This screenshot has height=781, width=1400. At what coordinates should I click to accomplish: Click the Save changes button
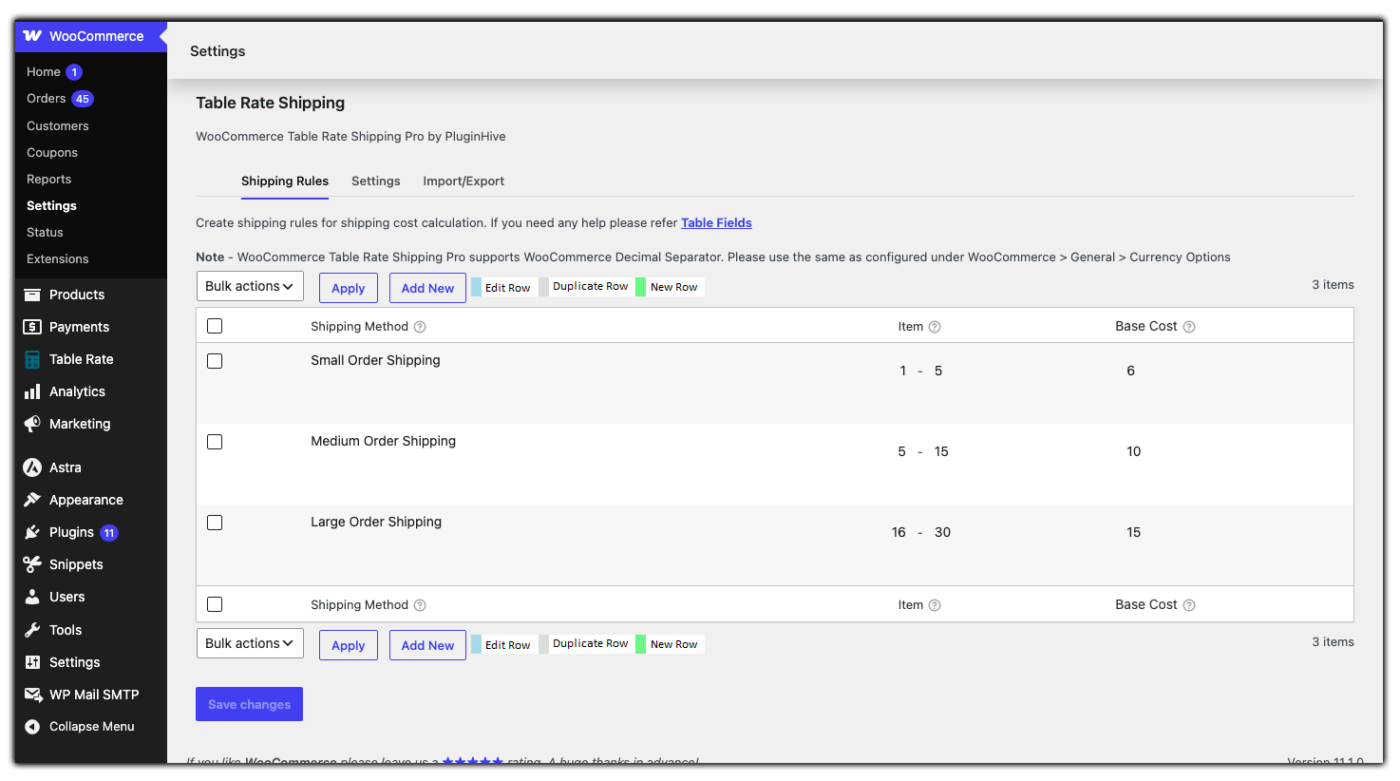tap(249, 704)
